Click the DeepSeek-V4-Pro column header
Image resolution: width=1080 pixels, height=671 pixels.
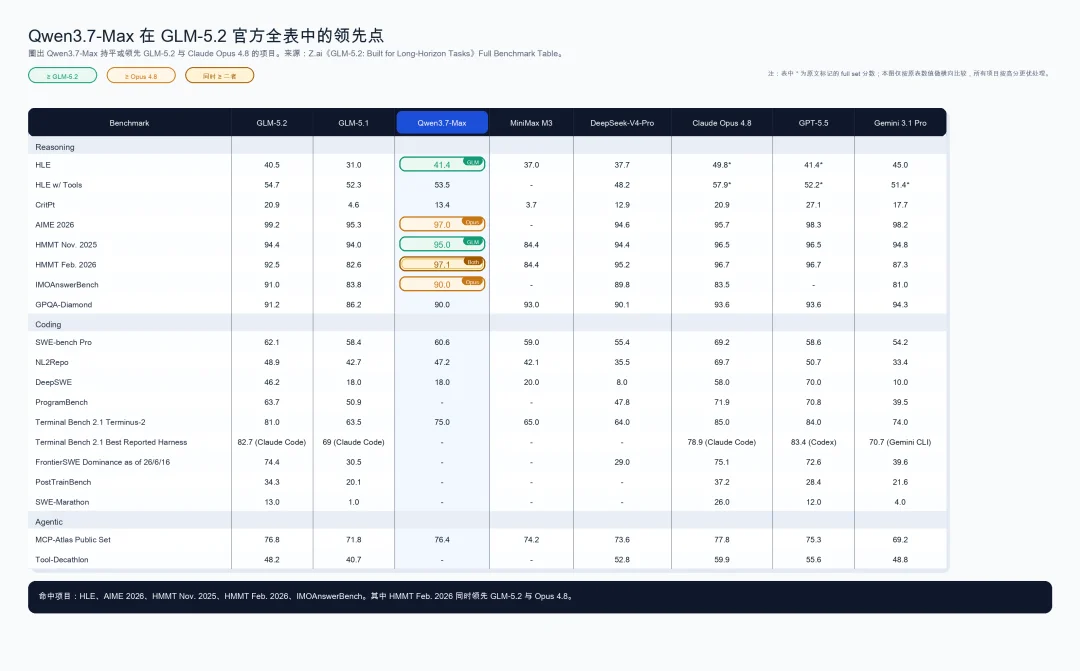[x=622, y=123]
